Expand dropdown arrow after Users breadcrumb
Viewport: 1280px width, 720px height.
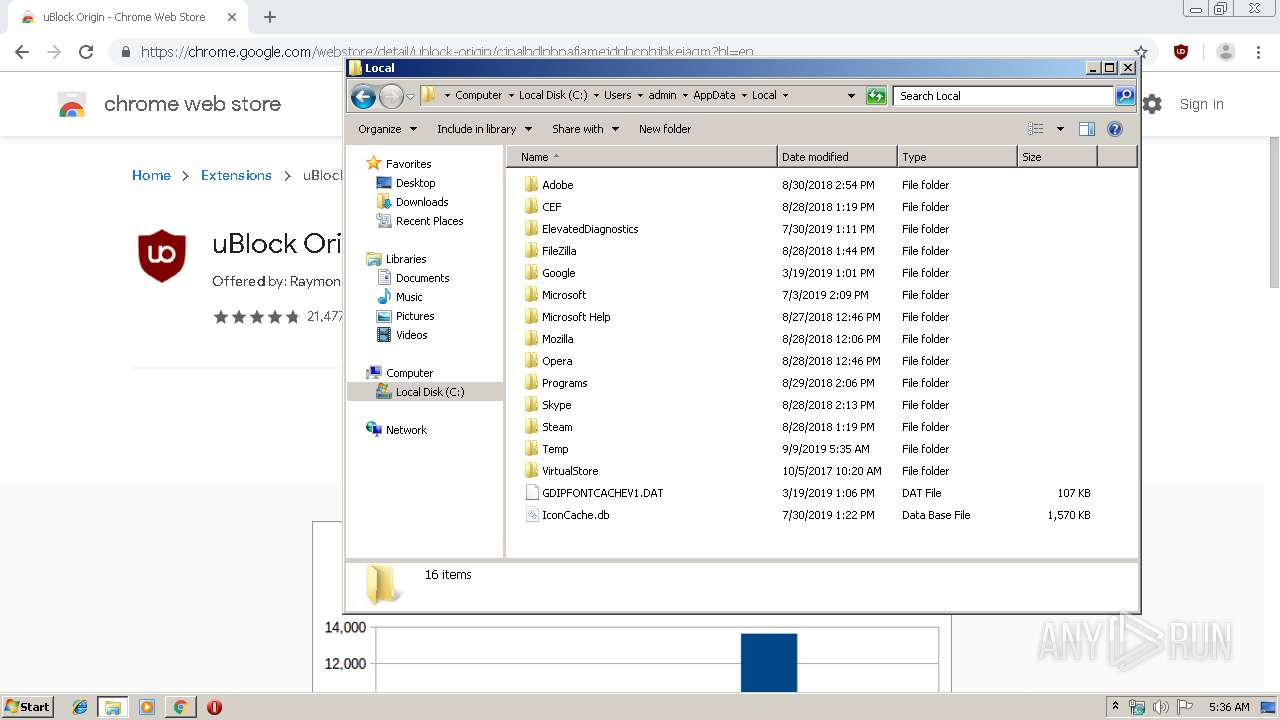pyautogui.click(x=640, y=96)
